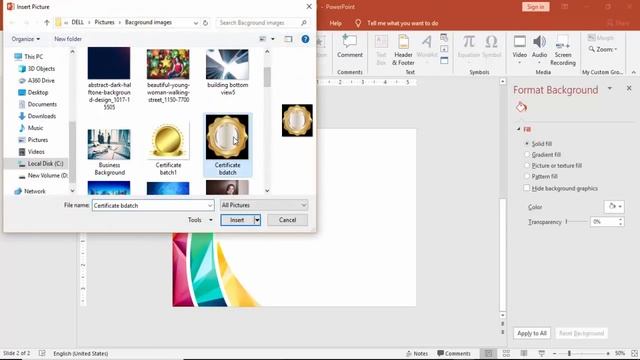
Task: Click the Sign in button
Action: pos(536,7)
